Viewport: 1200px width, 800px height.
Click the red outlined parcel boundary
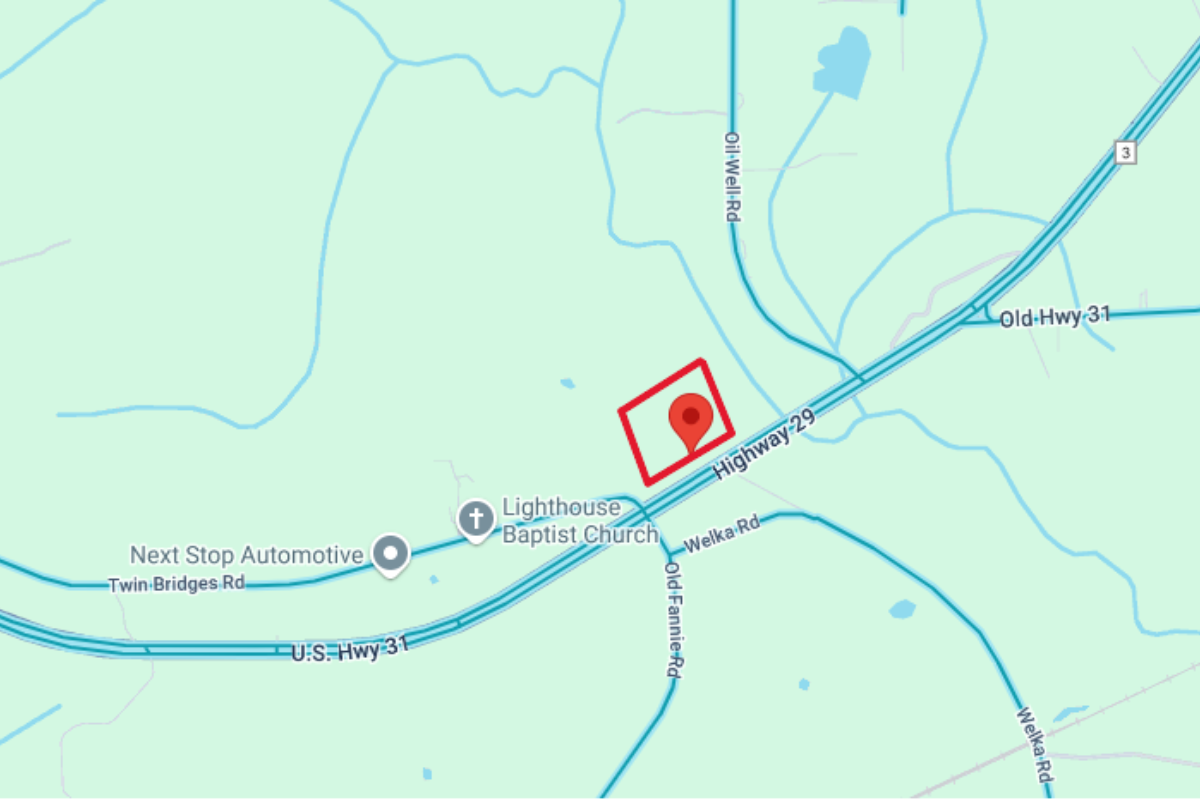[x=677, y=423]
